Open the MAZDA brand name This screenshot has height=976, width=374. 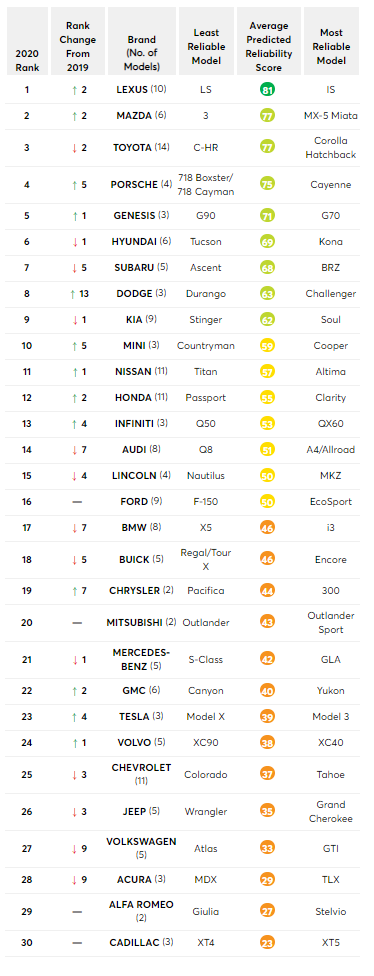133,116
